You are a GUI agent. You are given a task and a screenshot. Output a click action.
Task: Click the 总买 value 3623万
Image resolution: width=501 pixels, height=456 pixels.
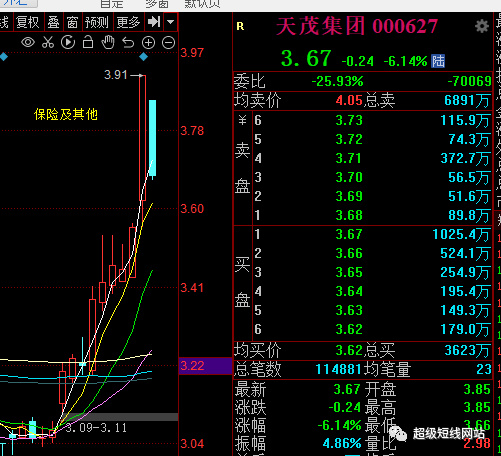(x=467, y=351)
